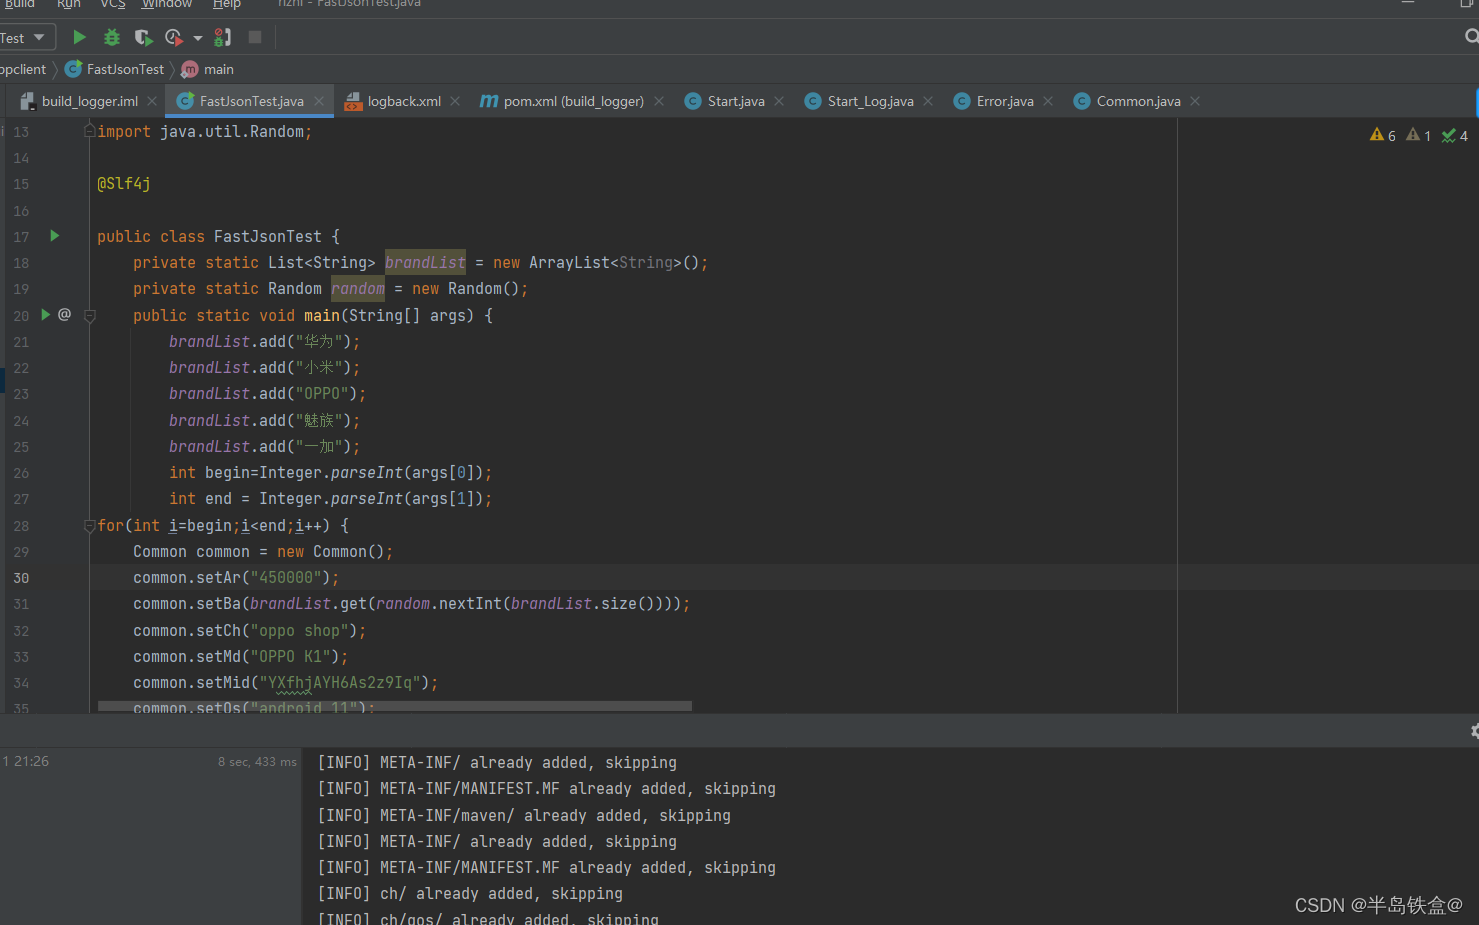The height and width of the screenshot is (925, 1479).
Task: Click the @Slf4j annotation
Action: 124,184
